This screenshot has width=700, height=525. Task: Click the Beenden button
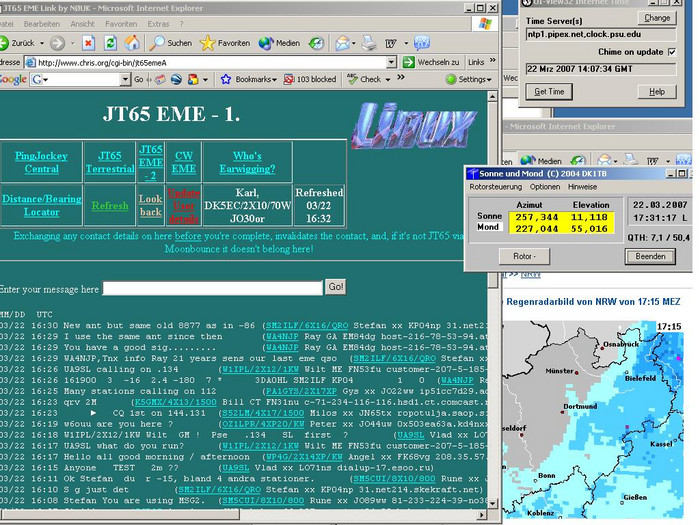(650, 257)
